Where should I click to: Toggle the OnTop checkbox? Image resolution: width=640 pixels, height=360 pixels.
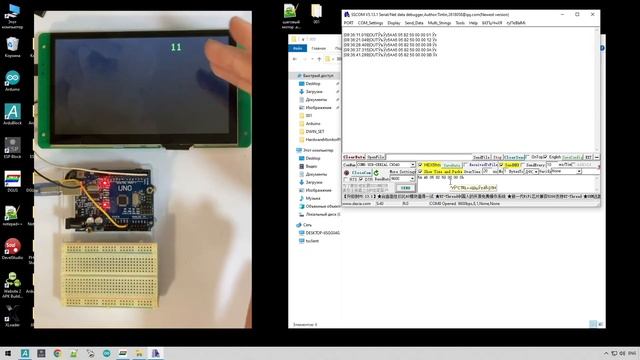tap(527, 157)
